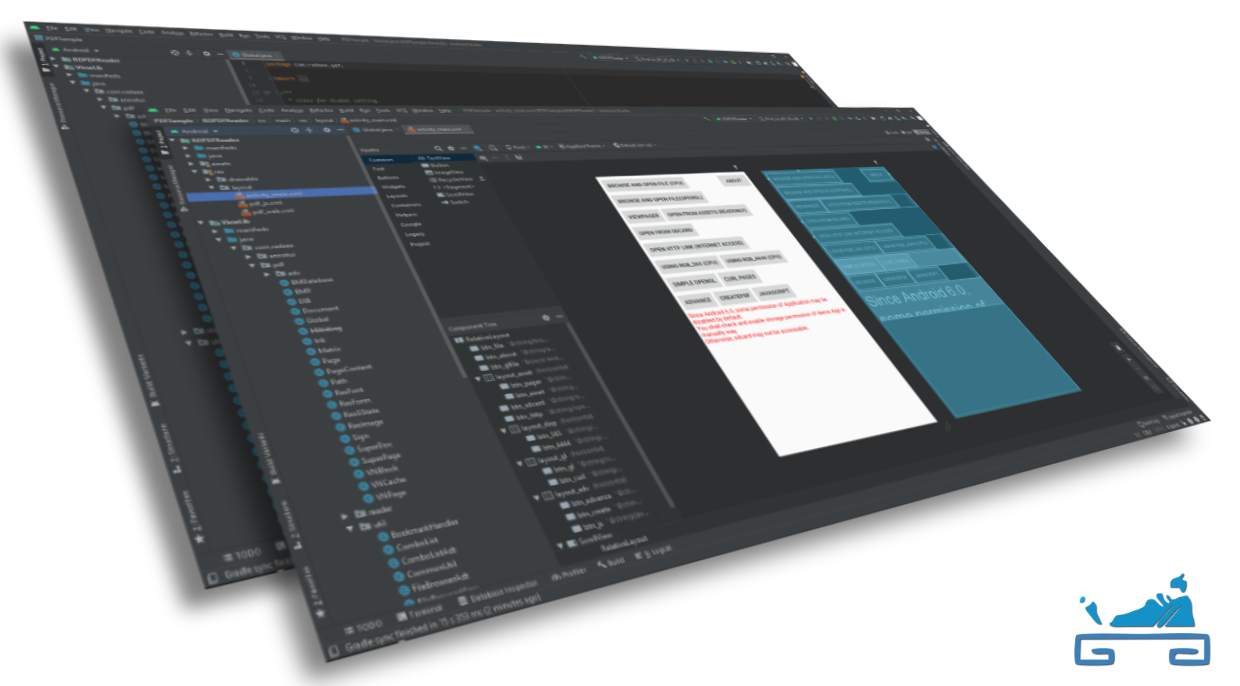Select activity_main.xml in the front window's project tree
The image size is (1240, 686).
click(x=274, y=194)
